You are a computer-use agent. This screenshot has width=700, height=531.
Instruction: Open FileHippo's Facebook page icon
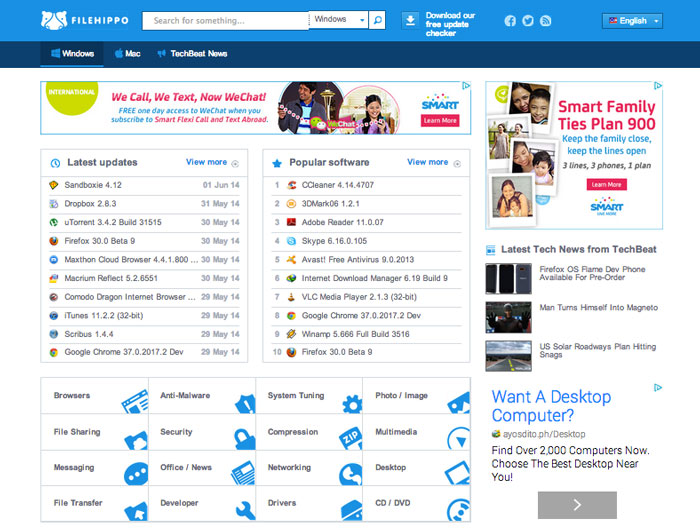click(x=510, y=21)
